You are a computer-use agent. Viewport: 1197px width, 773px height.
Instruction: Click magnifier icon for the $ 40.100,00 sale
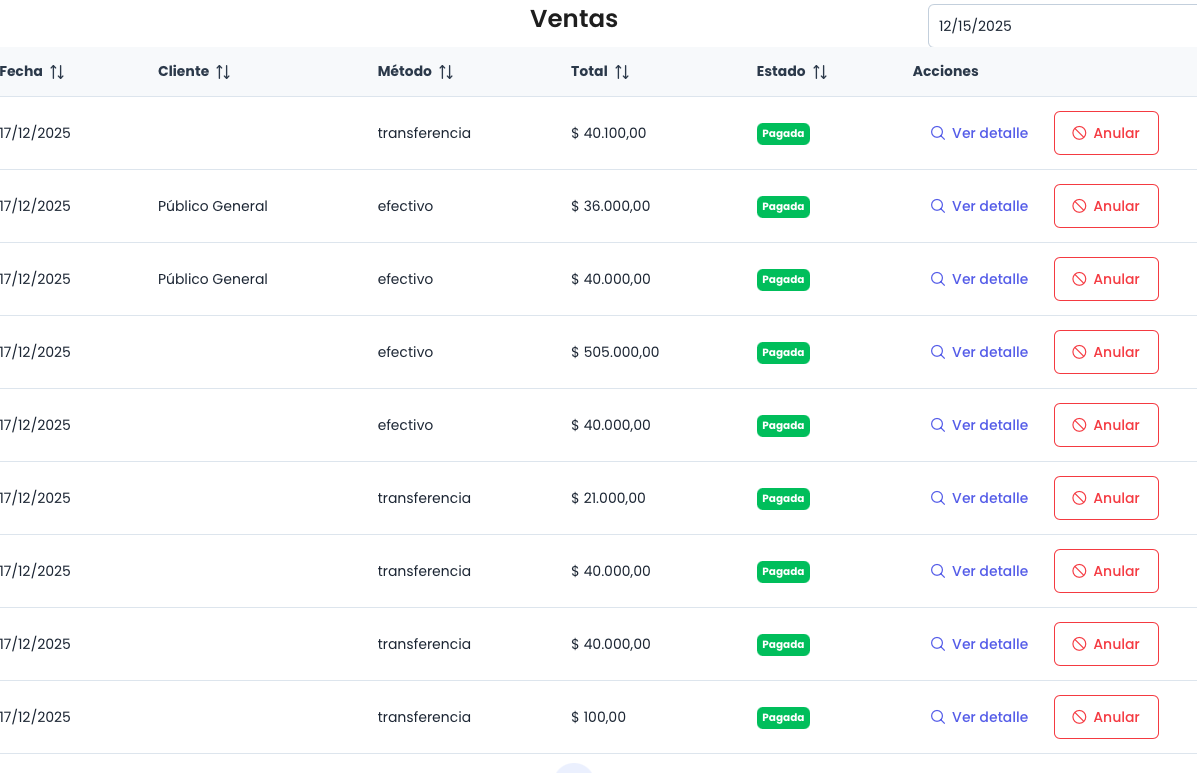(x=938, y=133)
